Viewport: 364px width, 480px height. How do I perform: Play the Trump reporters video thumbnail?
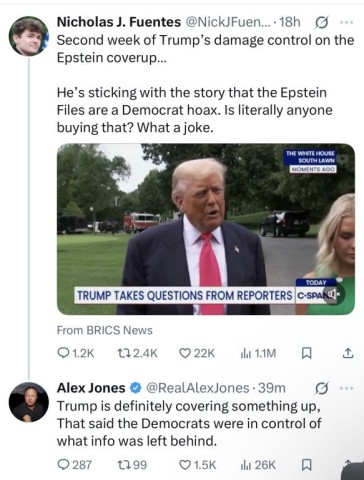206,229
